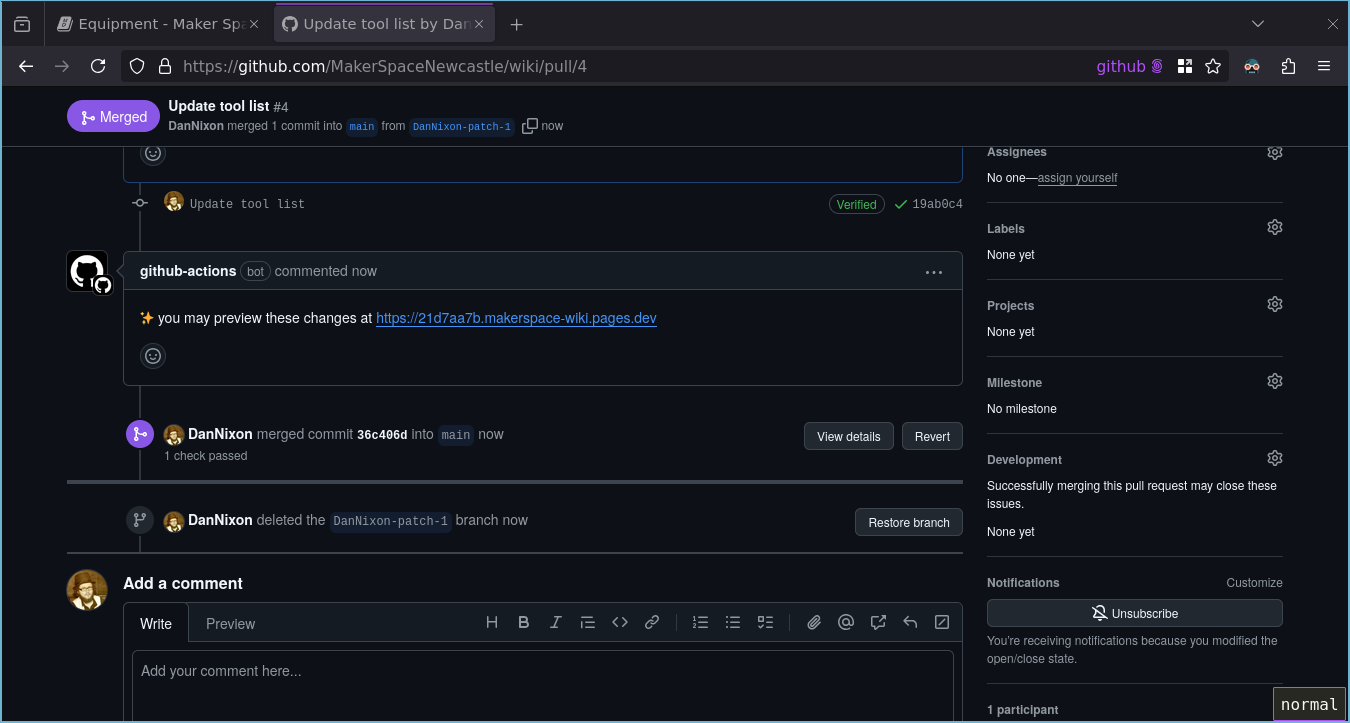Image resolution: width=1350 pixels, height=723 pixels.
Task: Open the smiley reaction picker on bot comment
Action: pyautogui.click(x=152, y=355)
